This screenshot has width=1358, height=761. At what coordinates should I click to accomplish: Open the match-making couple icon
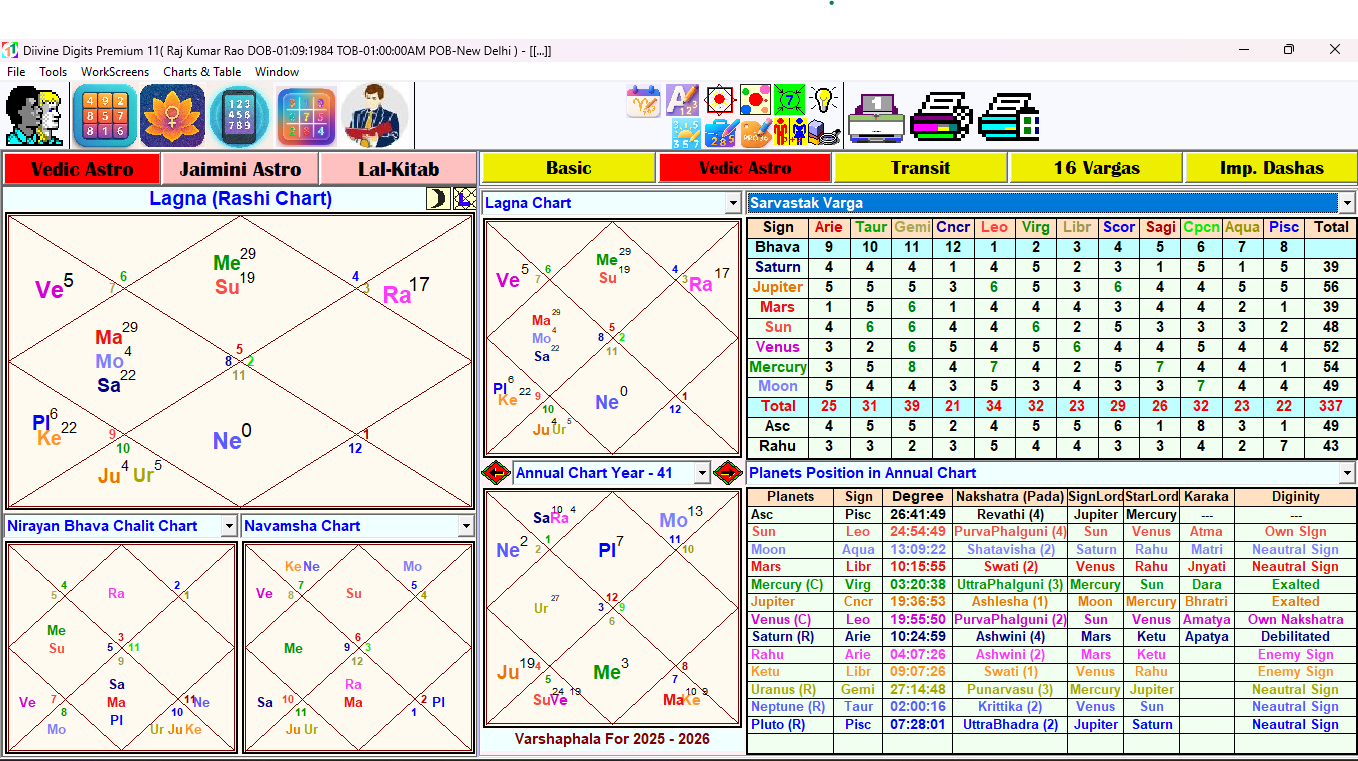[35, 114]
